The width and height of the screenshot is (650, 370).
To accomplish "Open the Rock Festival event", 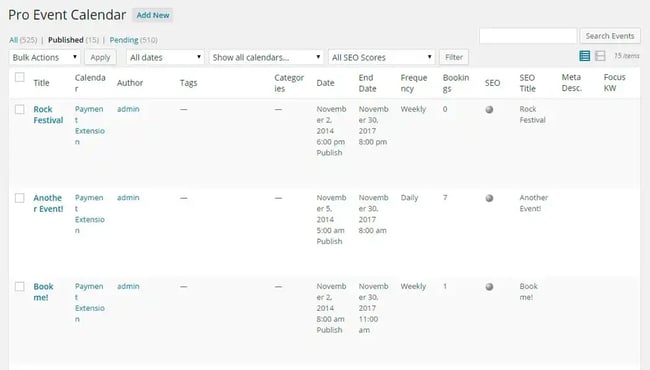I will click(x=48, y=115).
